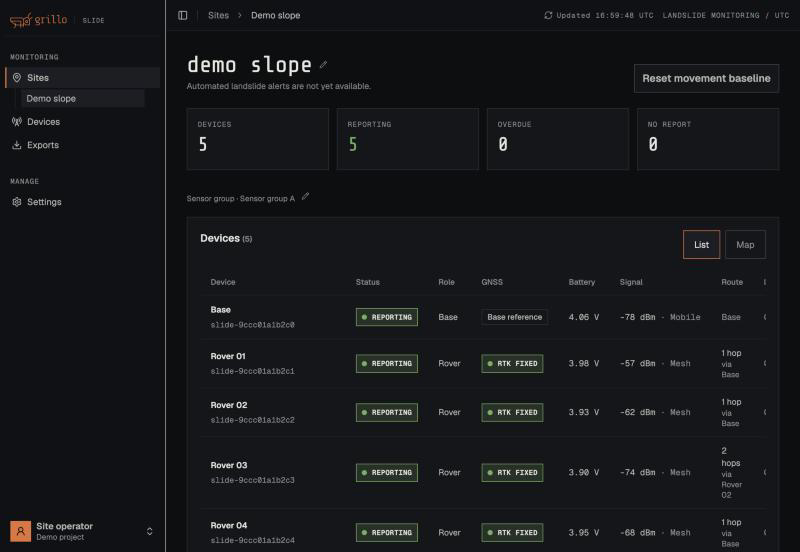Sort by Route column header
The image size is (800, 552).
(x=732, y=282)
